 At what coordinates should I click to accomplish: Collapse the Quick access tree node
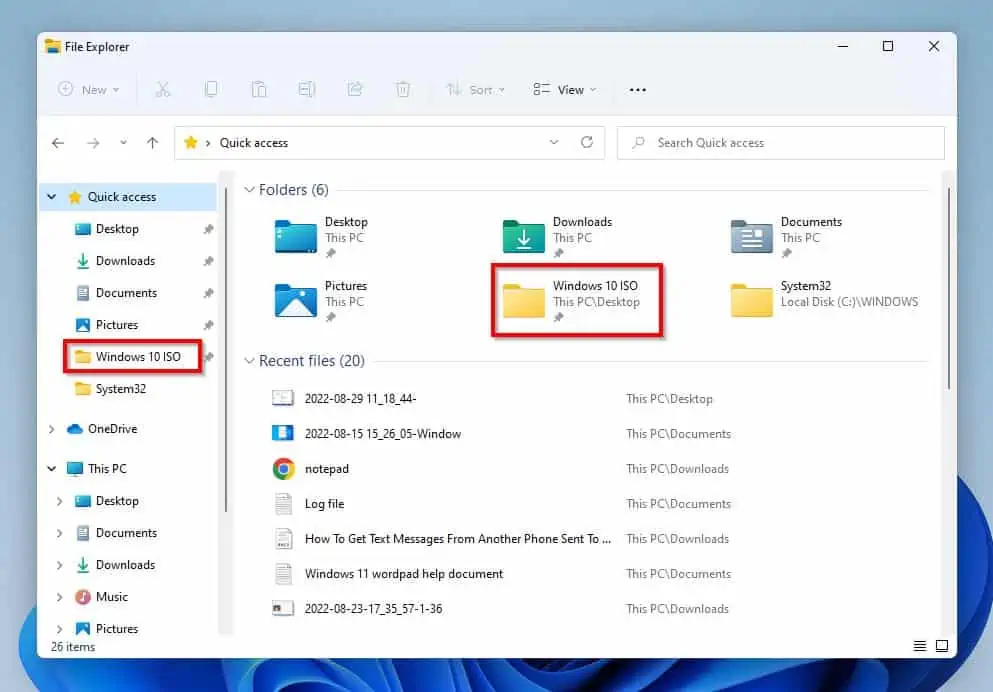click(x=52, y=197)
